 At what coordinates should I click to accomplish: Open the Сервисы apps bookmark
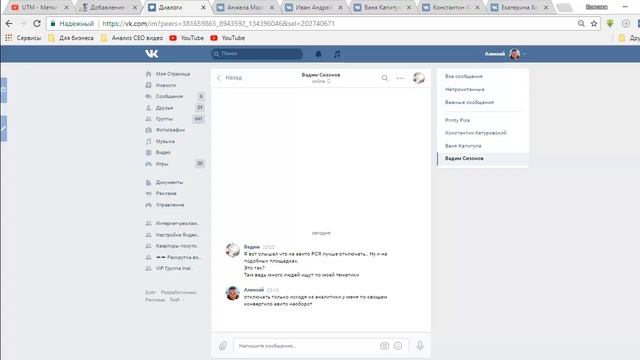(23, 38)
